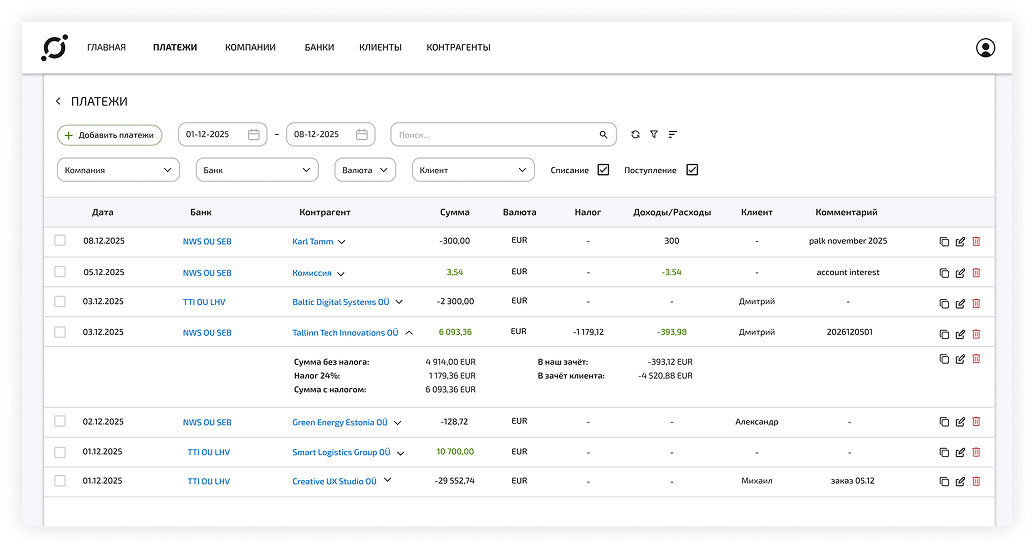Edit the Green Energy Estonia OÜ row
This screenshot has height=549, width=1035.
(x=960, y=422)
